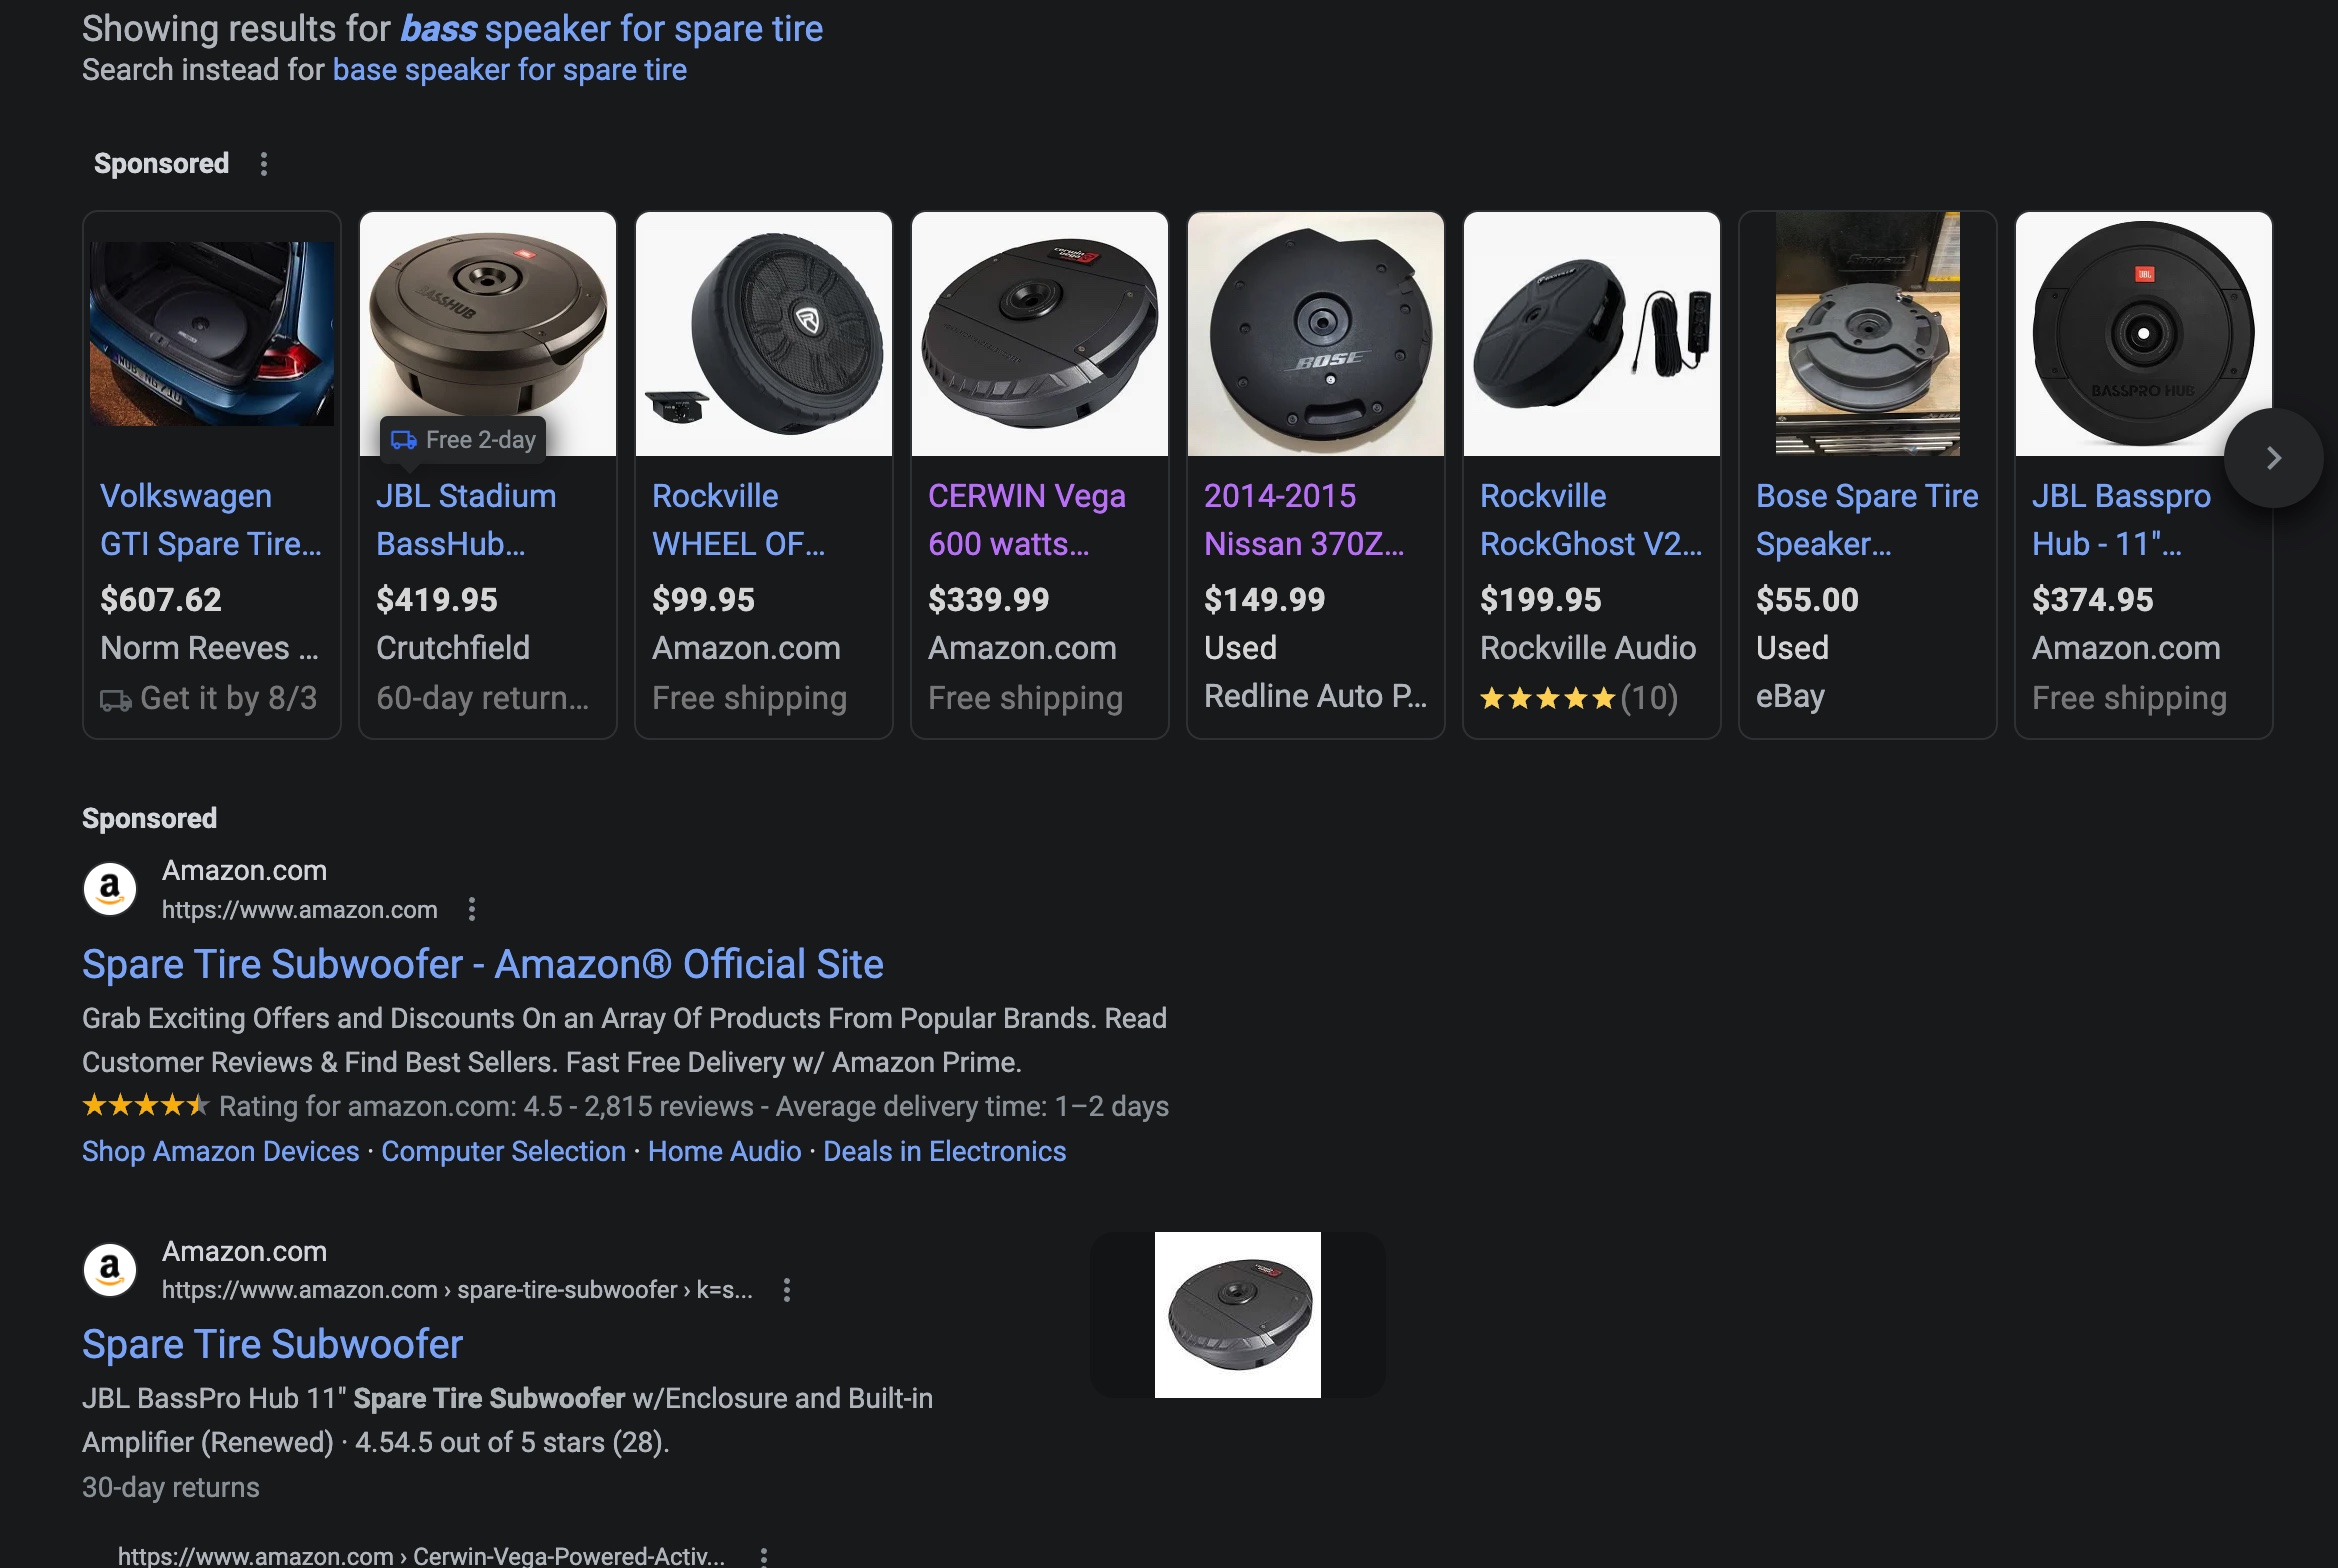Screen dimensions: 2338x1568
Task: Open options menu beside amazon.com ad URL
Action: click(472, 909)
